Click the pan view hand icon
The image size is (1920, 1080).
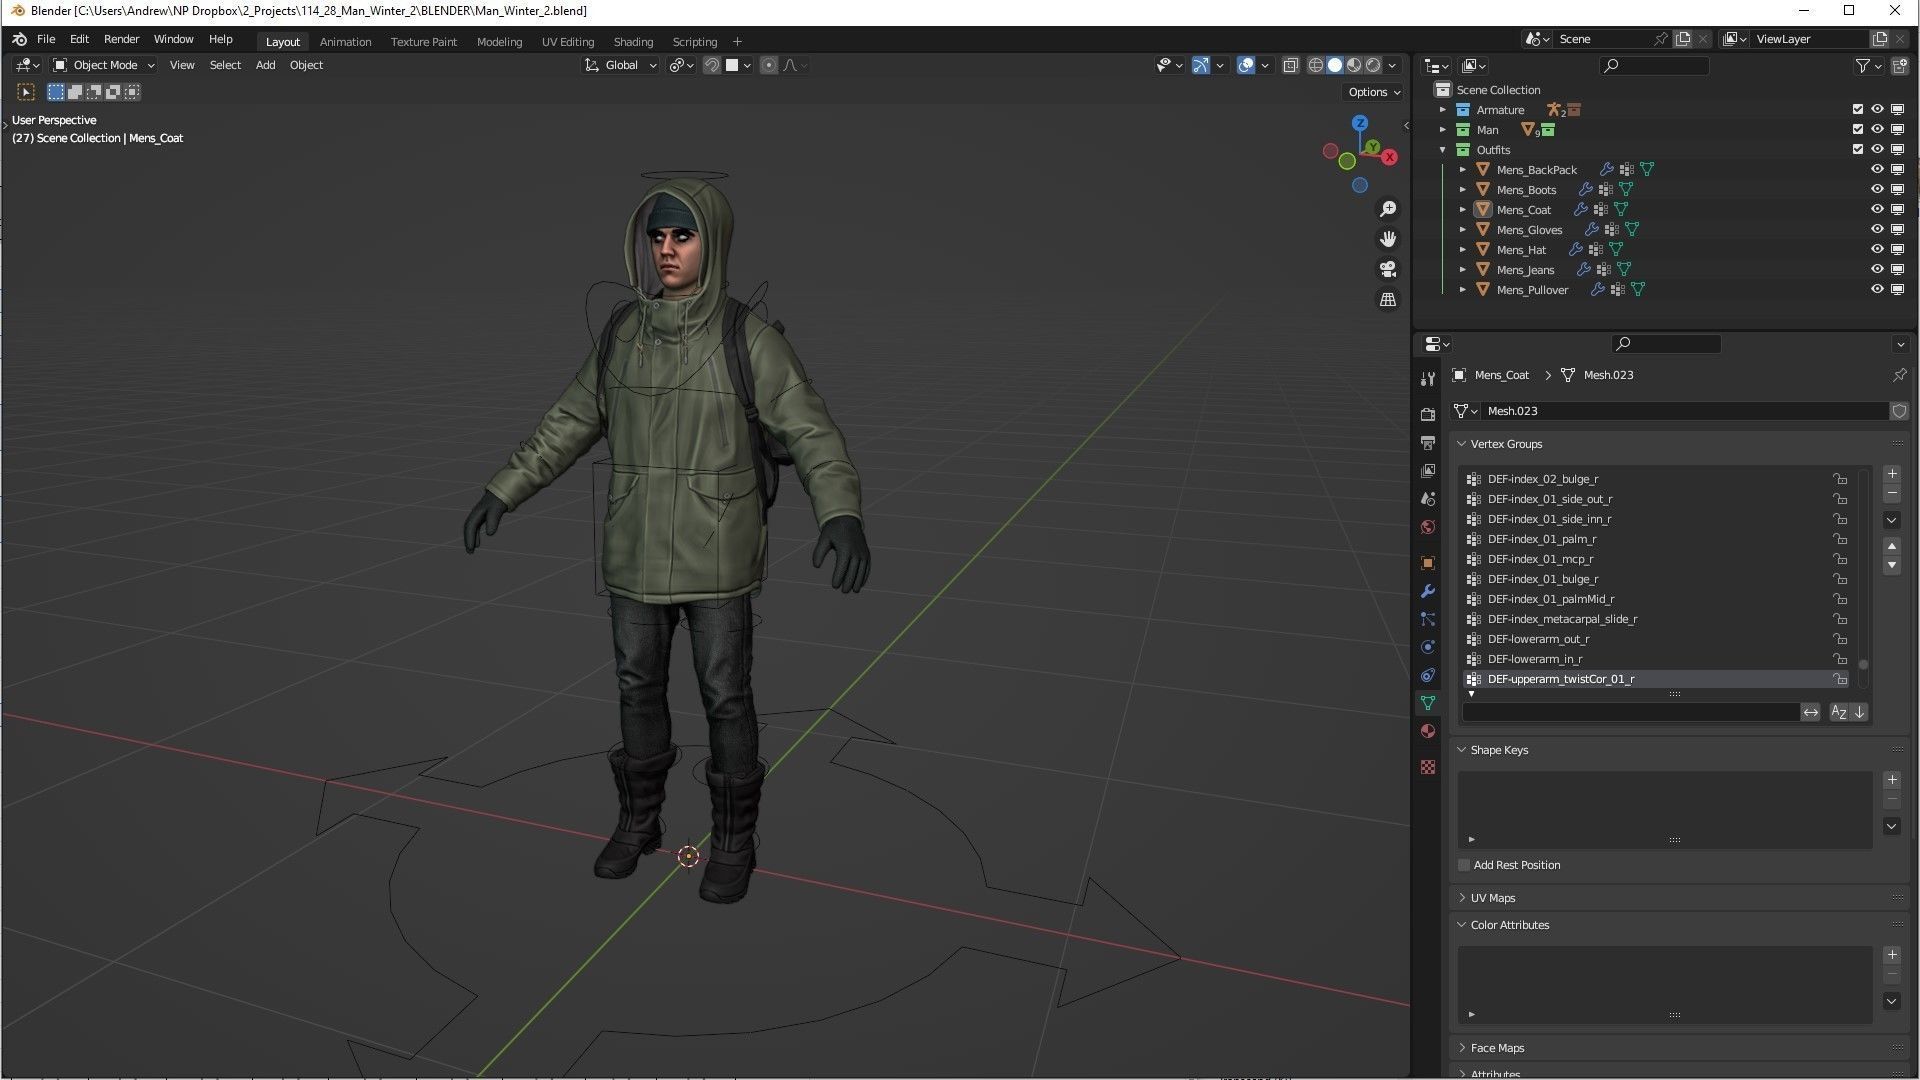point(1388,239)
